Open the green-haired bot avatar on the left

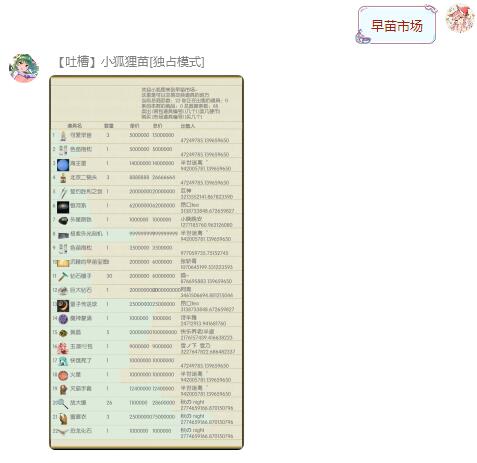[24, 68]
